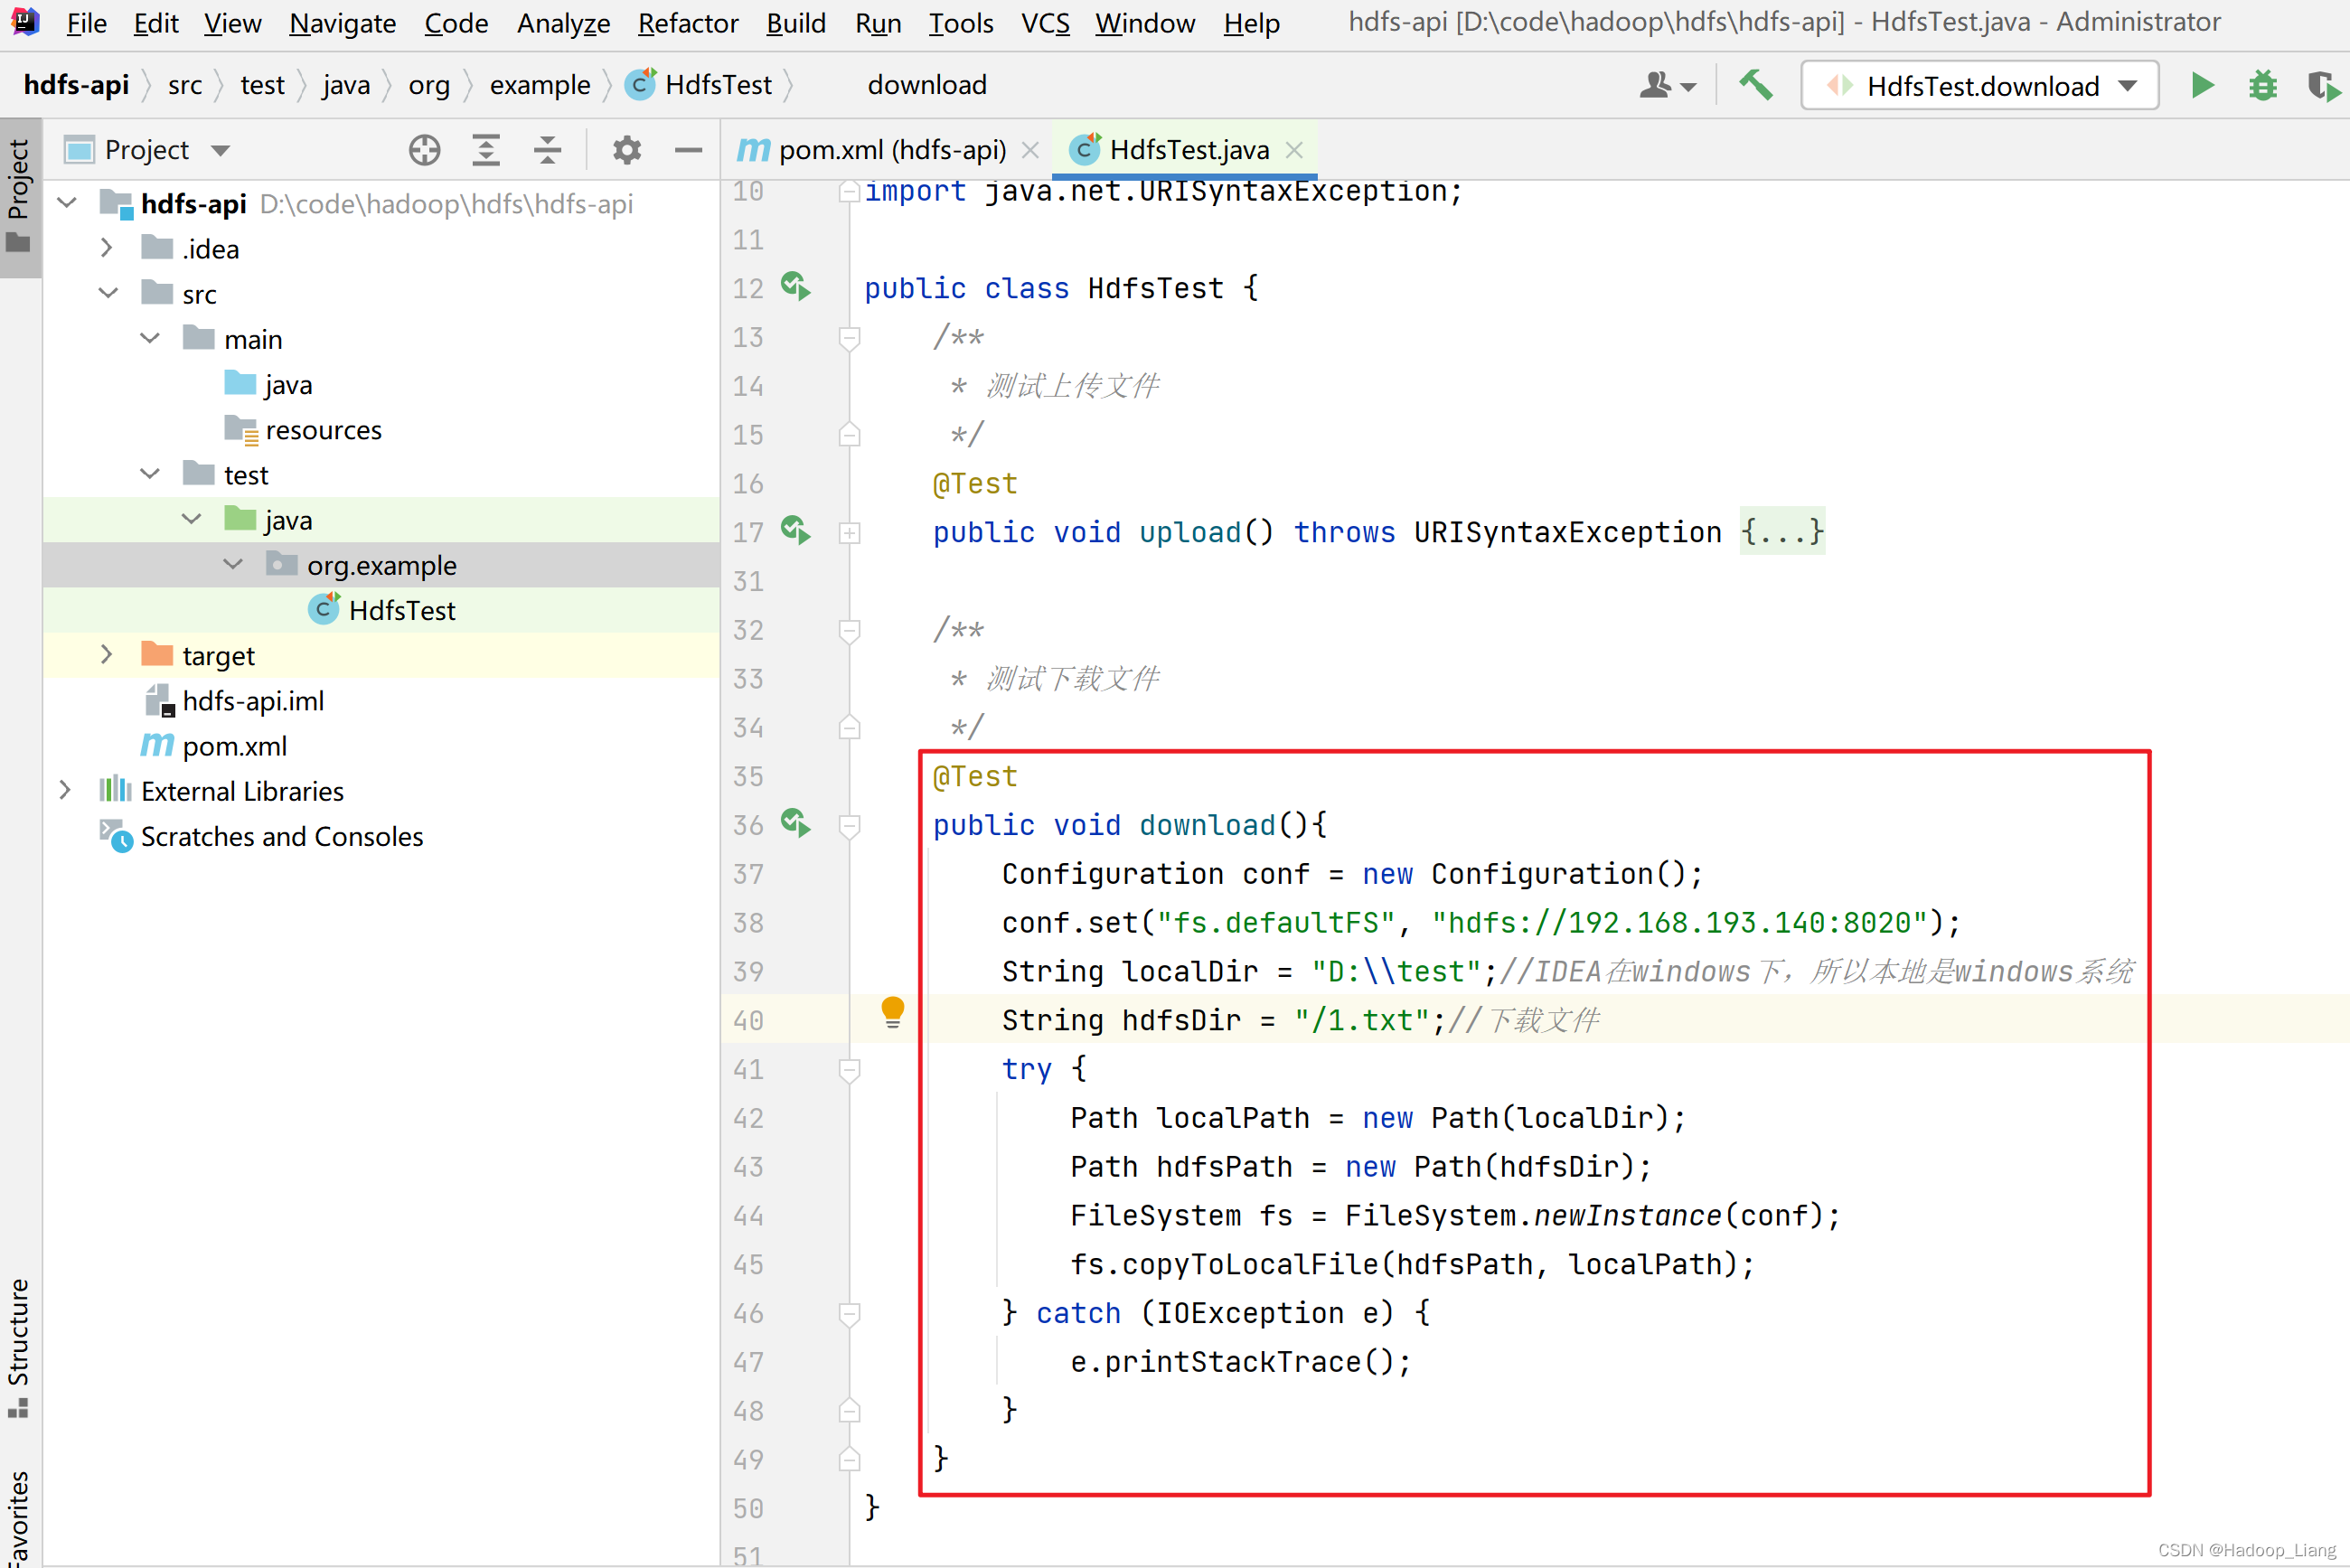Open the Edit menu
2350x1568 pixels.
tap(156, 23)
